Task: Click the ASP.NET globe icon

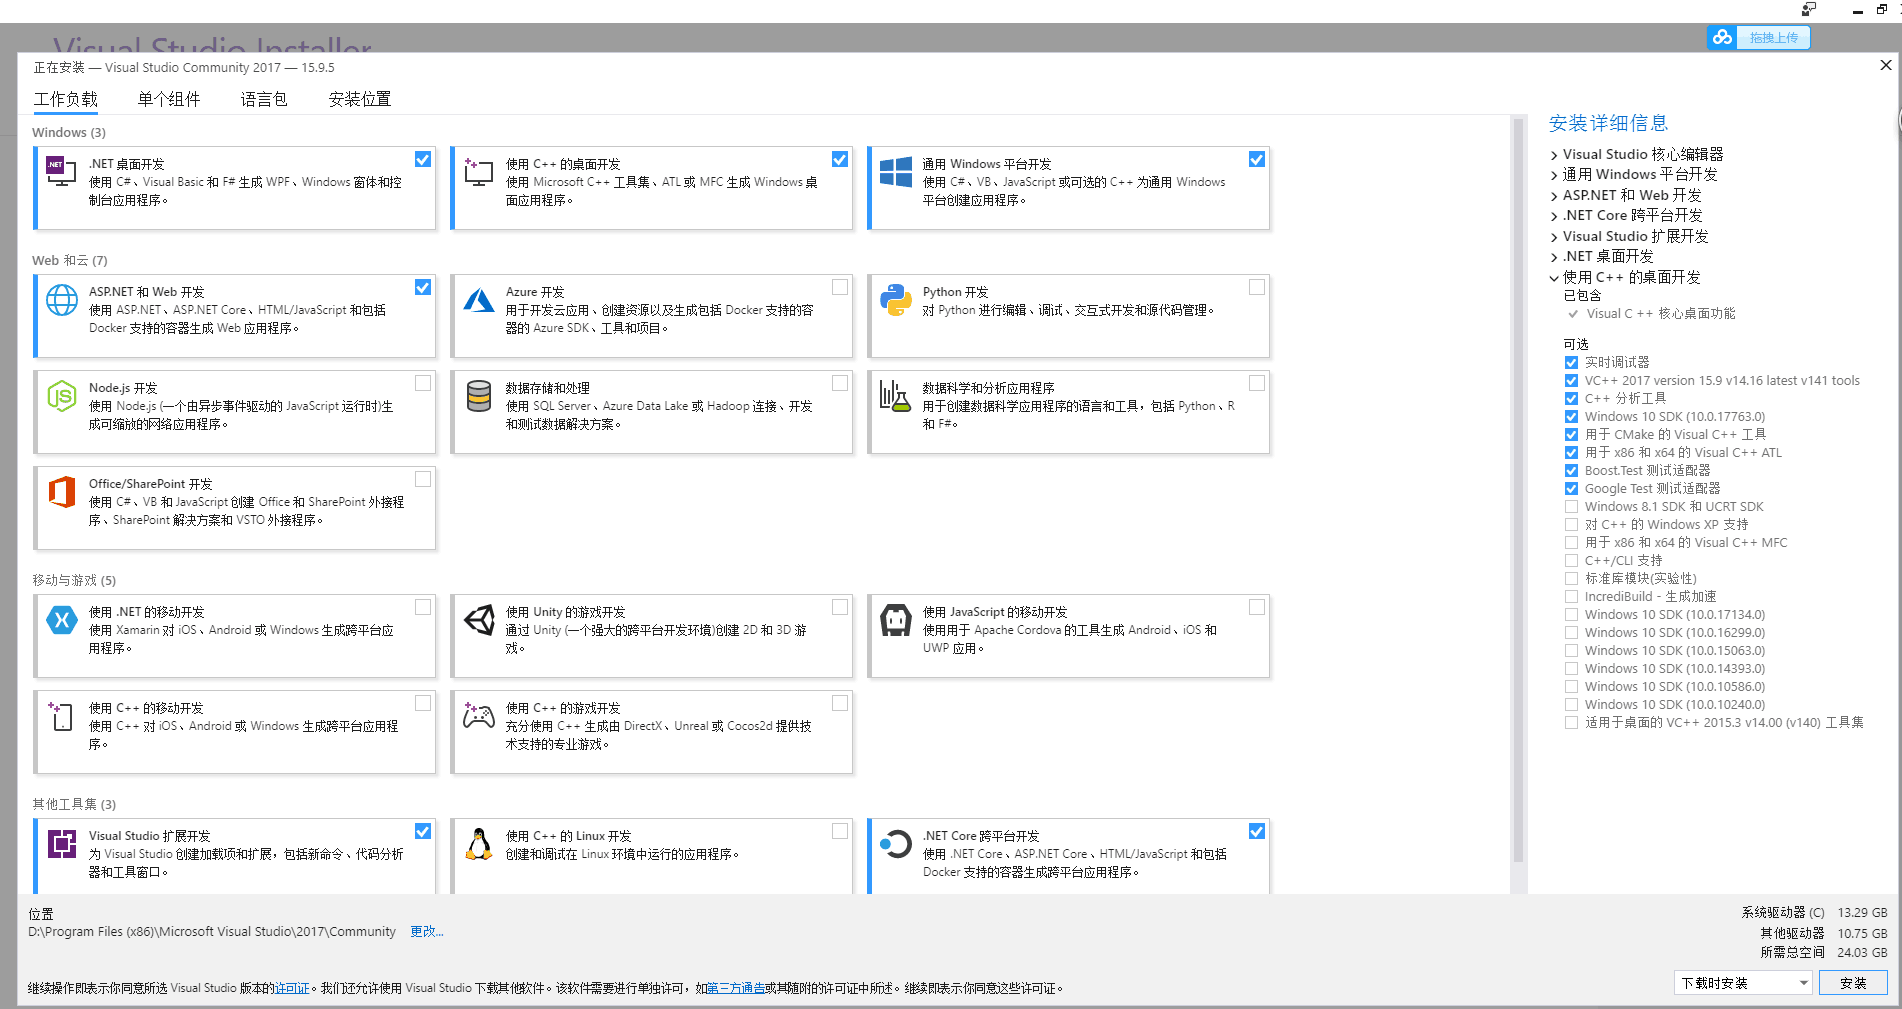Action: tap(62, 300)
